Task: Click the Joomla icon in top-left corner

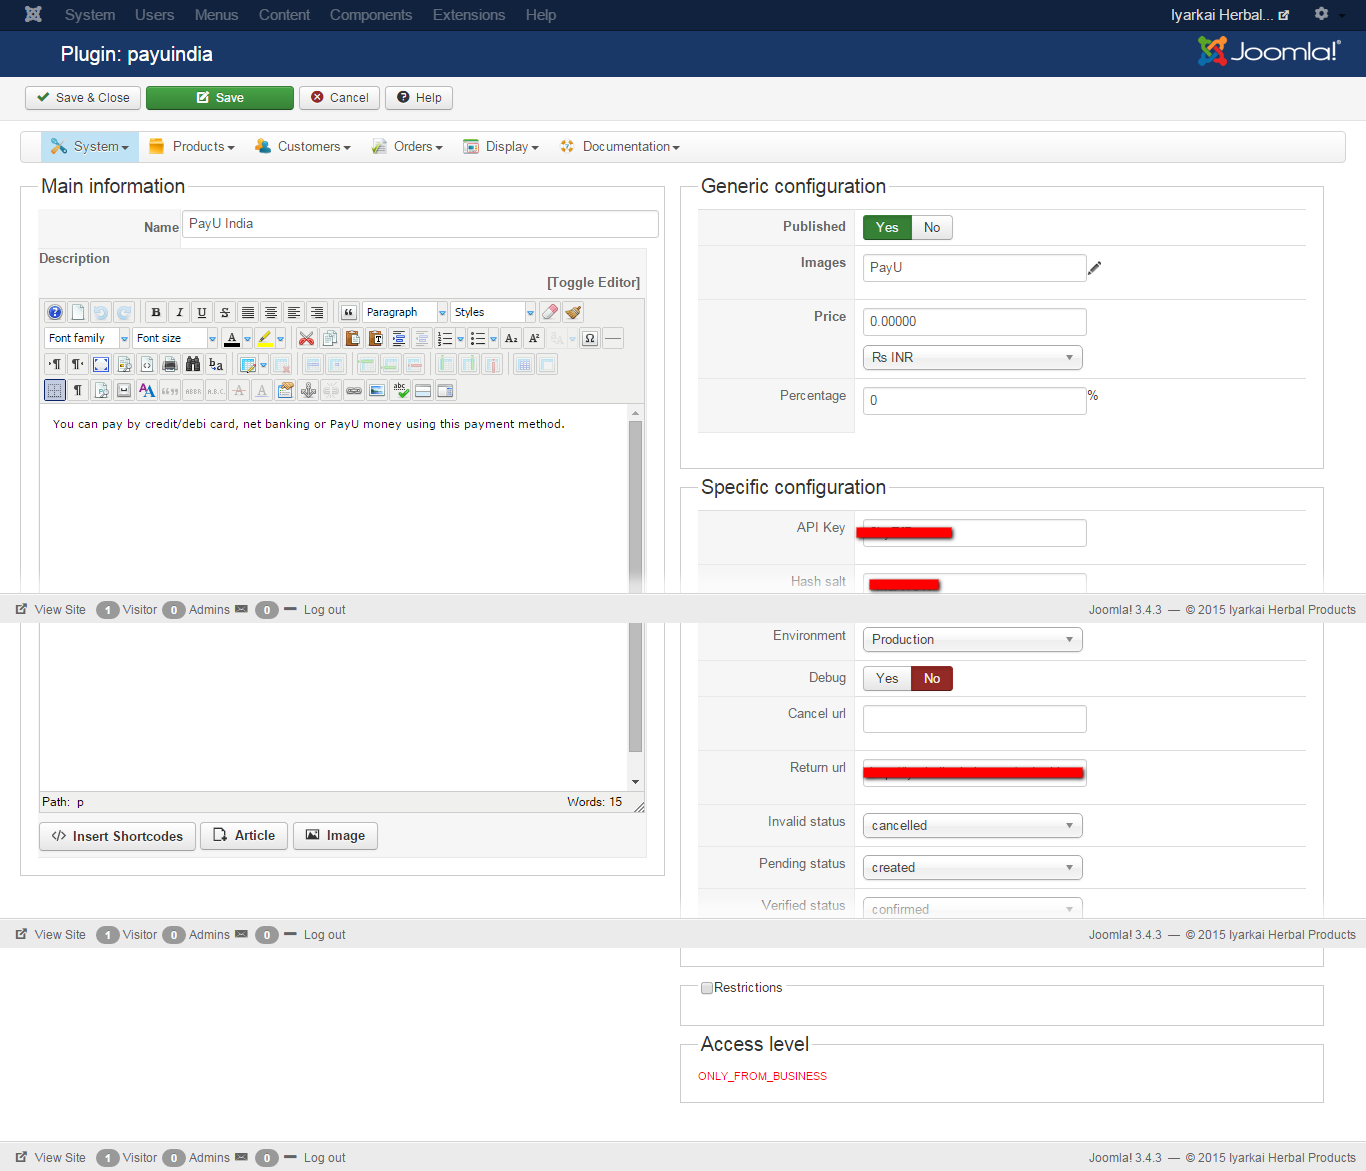Action: tap(33, 14)
